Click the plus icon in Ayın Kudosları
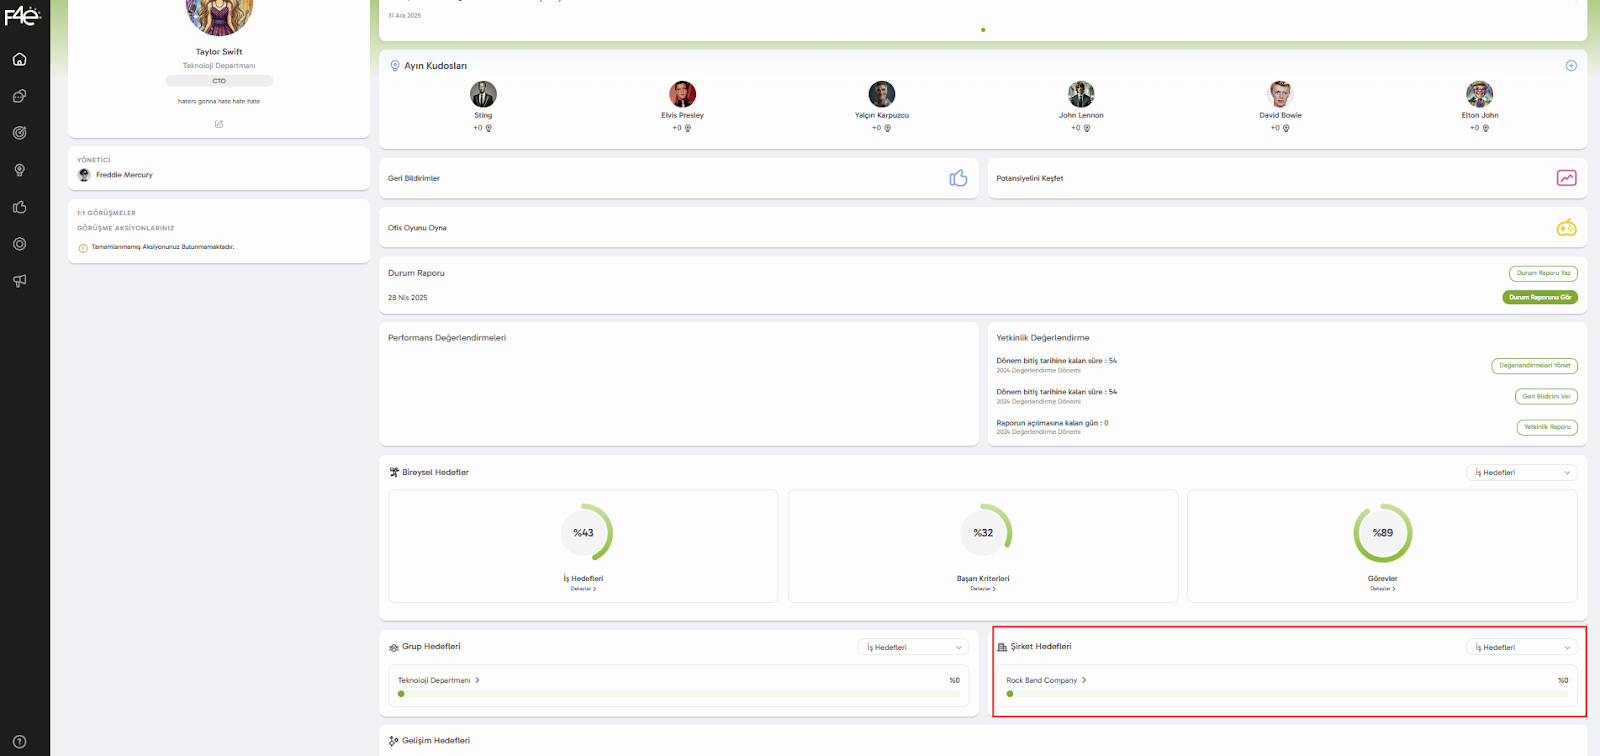The image size is (1600, 756). [1571, 66]
